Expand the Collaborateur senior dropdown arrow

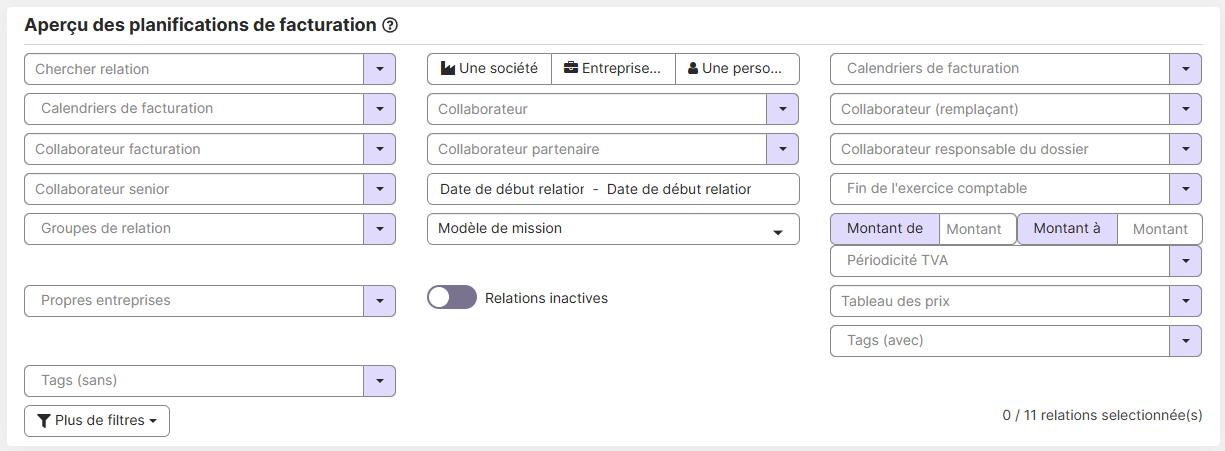tap(379, 189)
